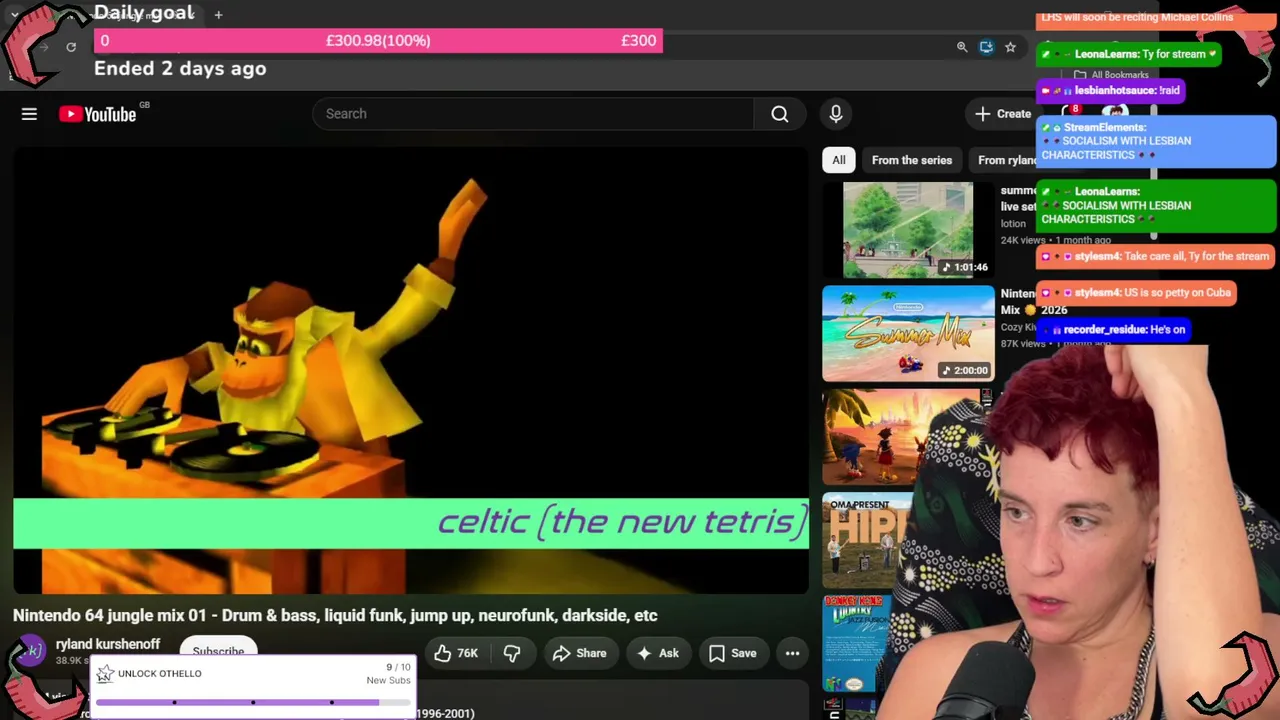Focus the YouTube search box
Image resolution: width=1280 pixels, height=720 pixels.
coord(533,114)
